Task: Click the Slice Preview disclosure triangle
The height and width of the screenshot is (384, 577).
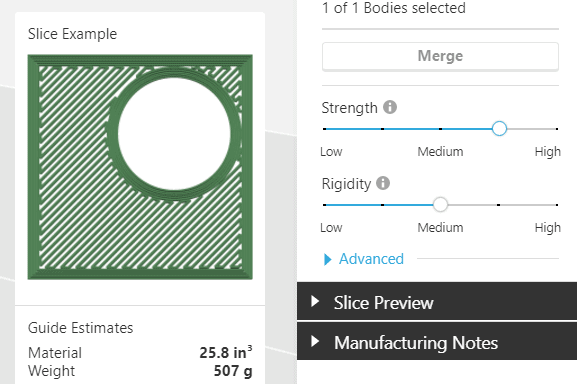Action: click(x=315, y=301)
